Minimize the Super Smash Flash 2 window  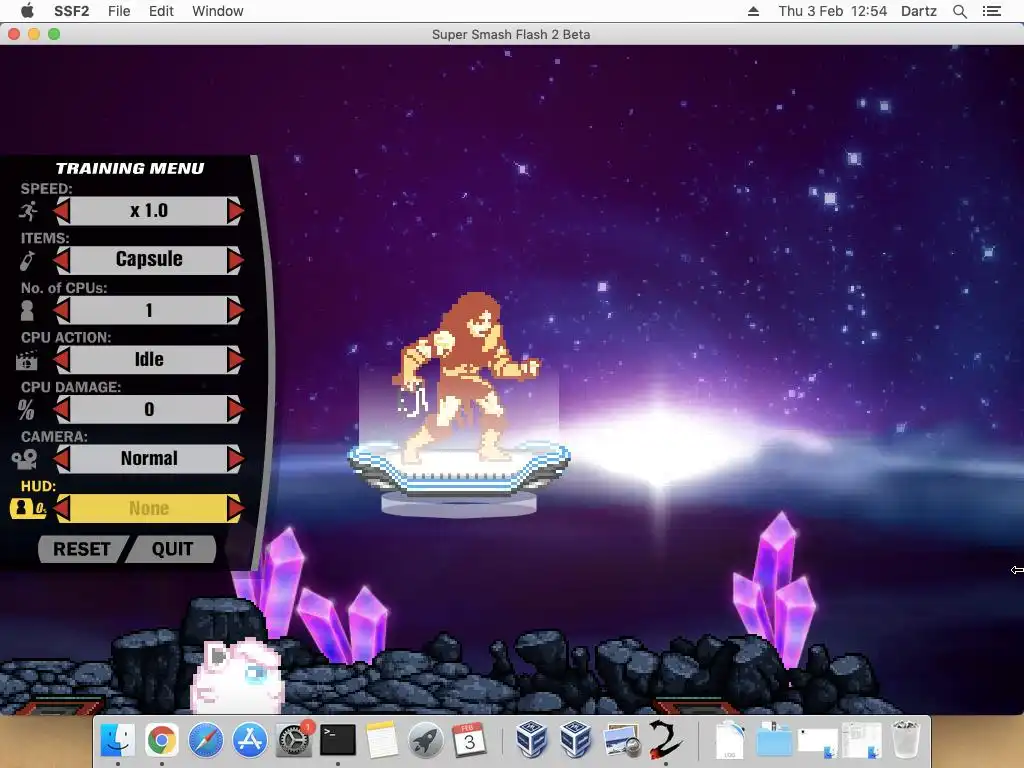34,34
